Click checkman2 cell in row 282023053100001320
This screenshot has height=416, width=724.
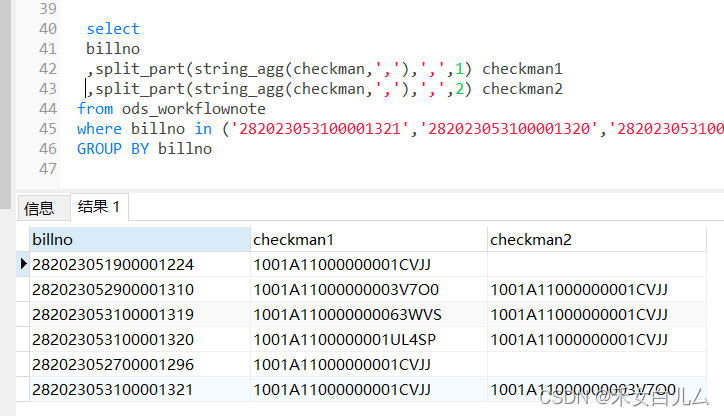pyautogui.click(x=597, y=339)
